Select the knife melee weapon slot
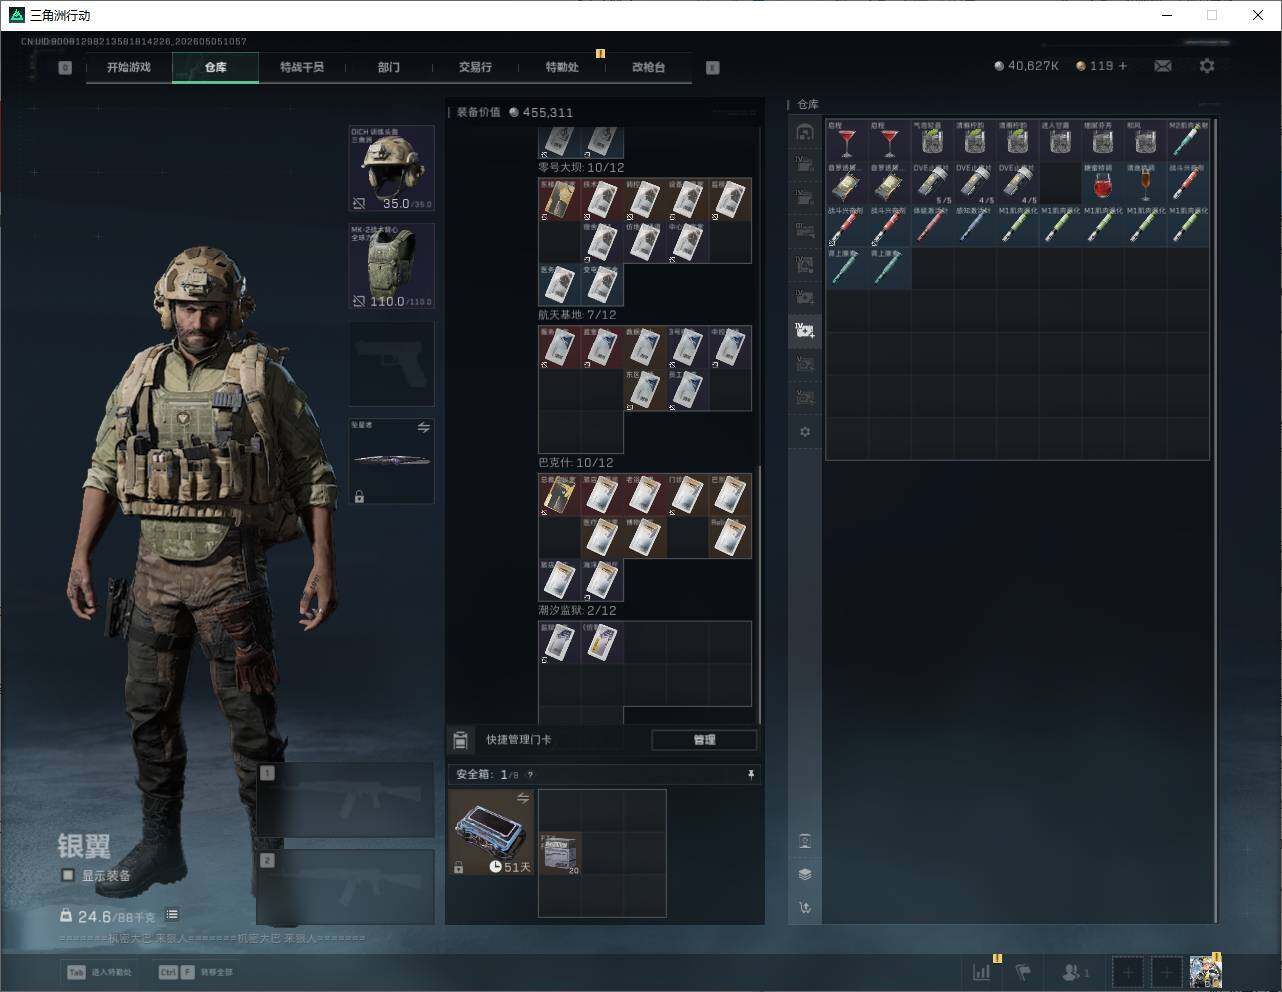The image size is (1282, 992). [391, 461]
